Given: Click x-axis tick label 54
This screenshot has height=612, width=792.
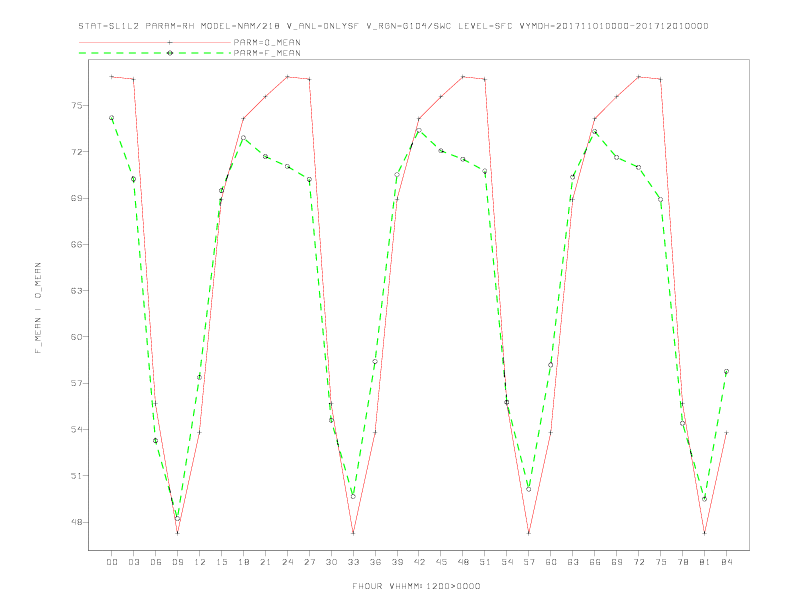Looking at the screenshot, I should click(507, 562).
